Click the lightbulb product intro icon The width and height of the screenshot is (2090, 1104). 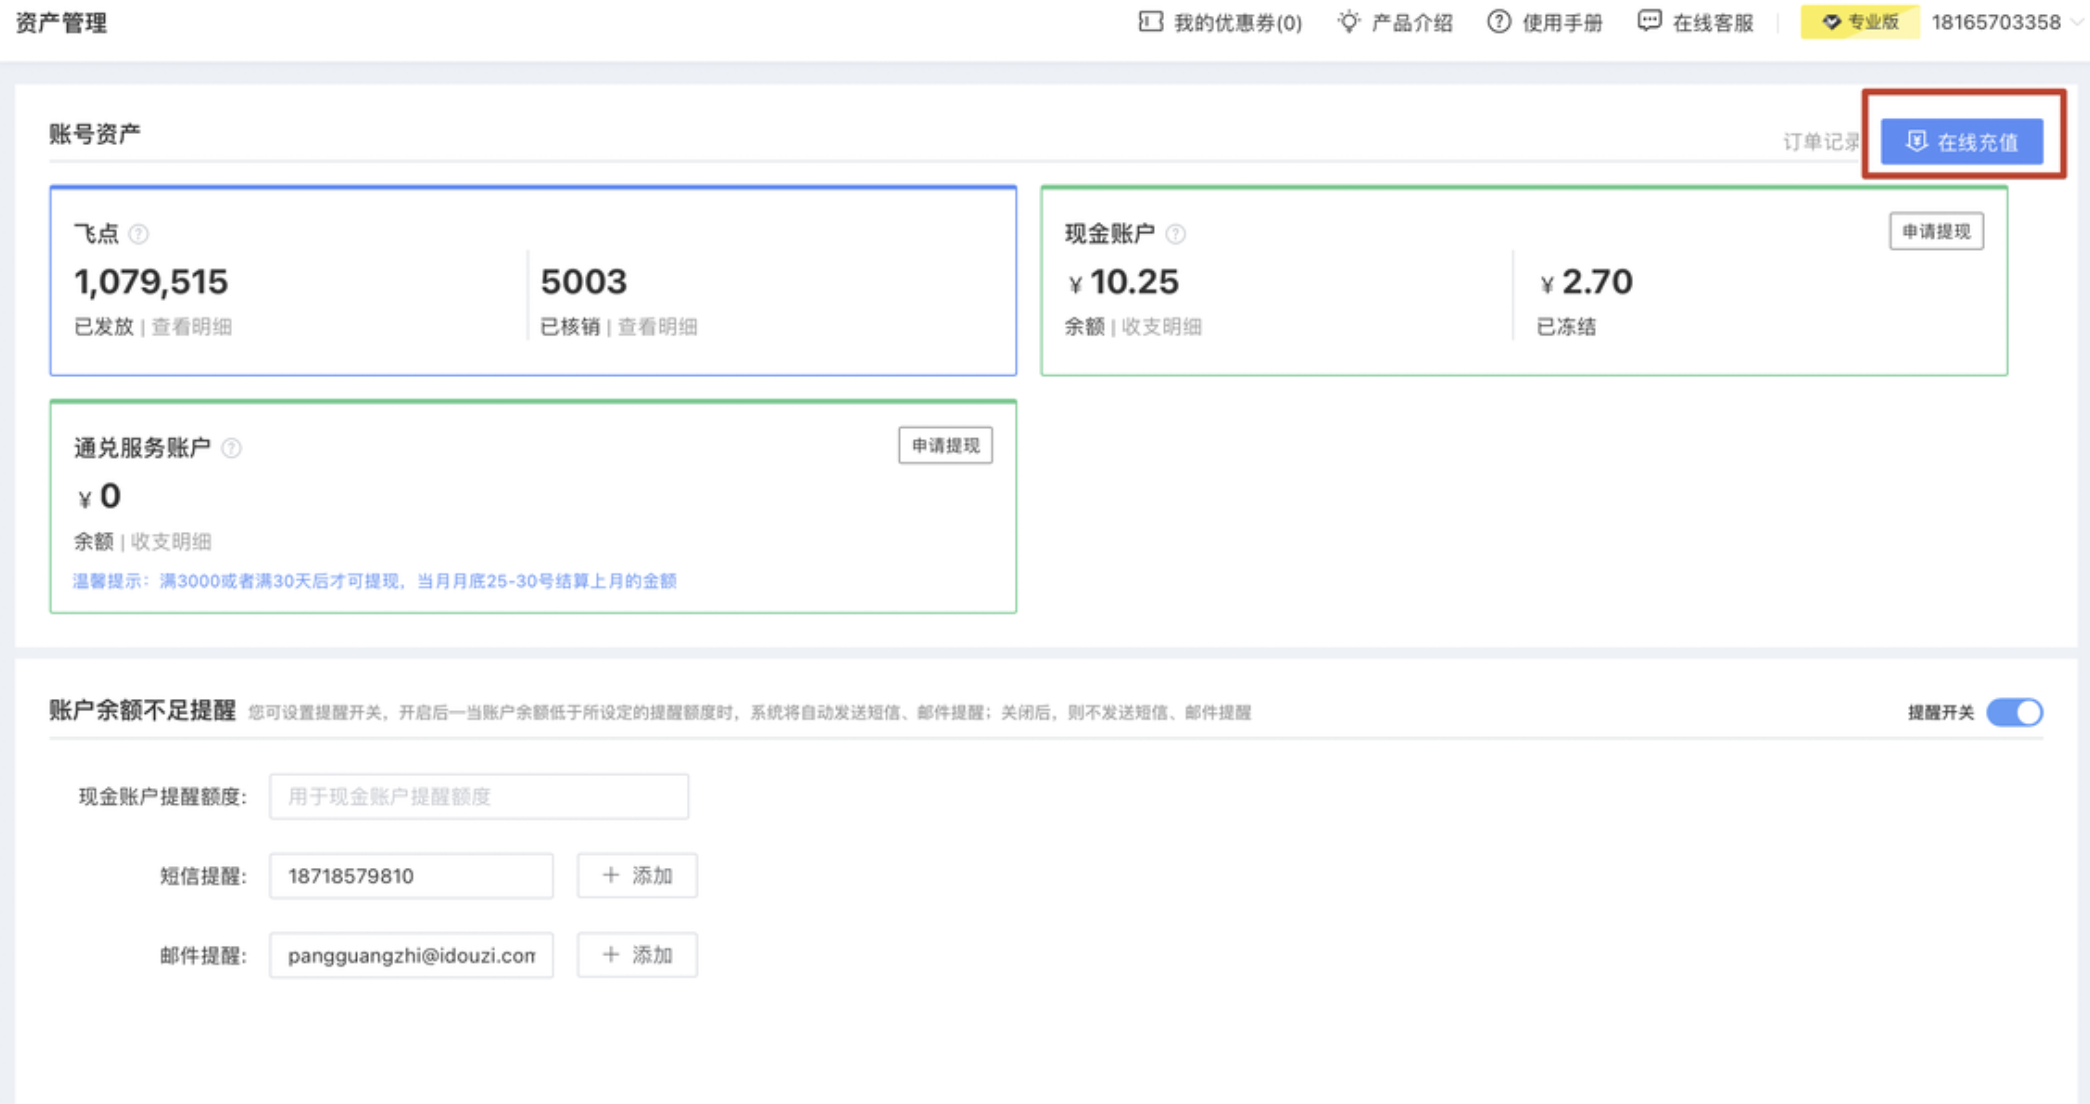(x=1349, y=22)
